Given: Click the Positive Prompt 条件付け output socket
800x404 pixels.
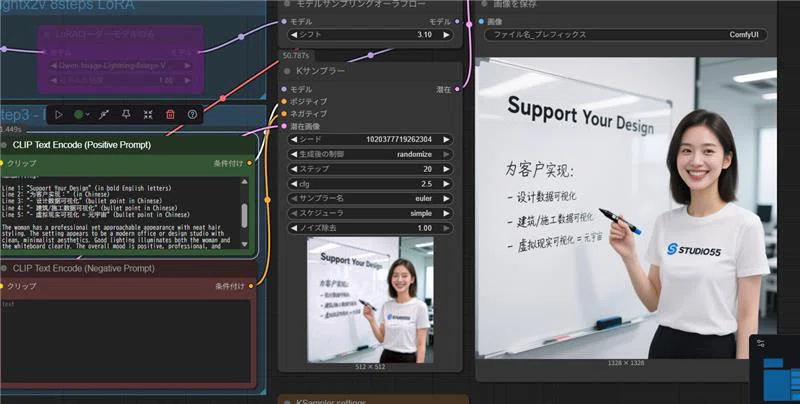Looking at the screenshot, I should [x=249, y=163].
